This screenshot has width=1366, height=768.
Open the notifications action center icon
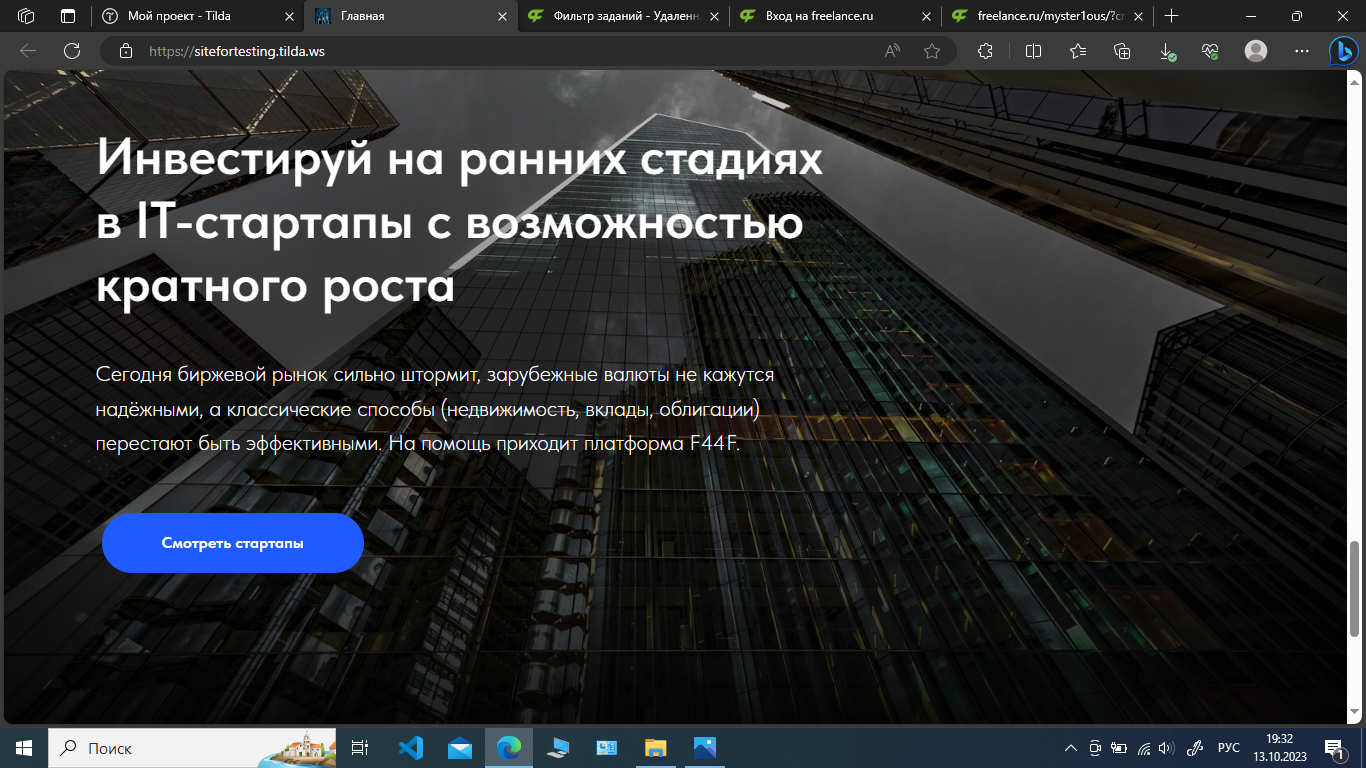[x=1333, y=748]
